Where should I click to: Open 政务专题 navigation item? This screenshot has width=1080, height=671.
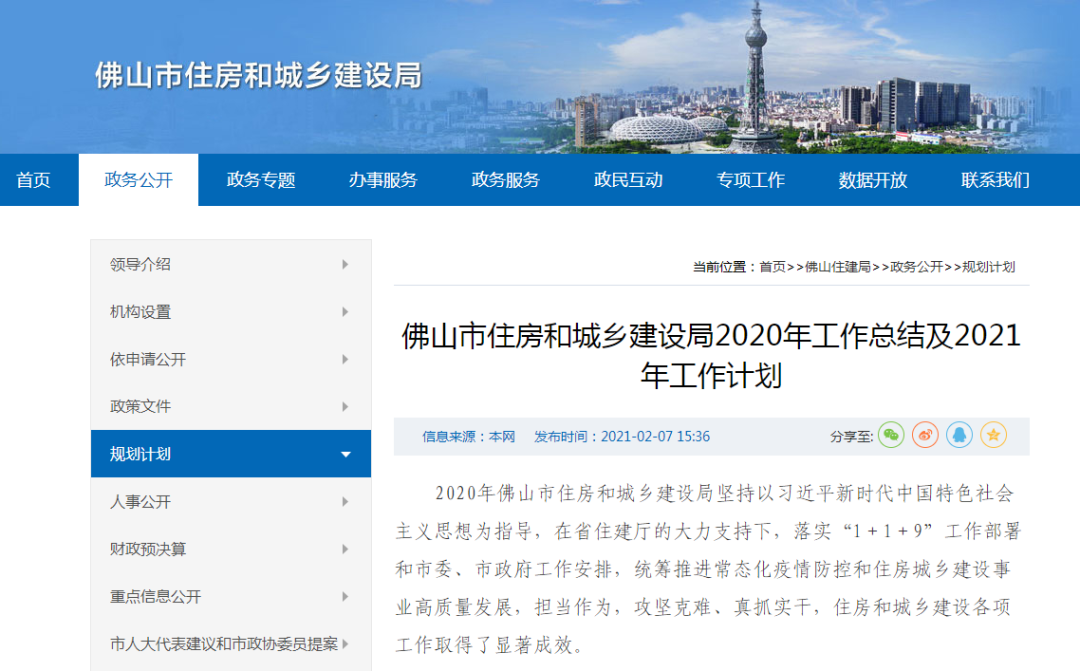tap(261, 180)
